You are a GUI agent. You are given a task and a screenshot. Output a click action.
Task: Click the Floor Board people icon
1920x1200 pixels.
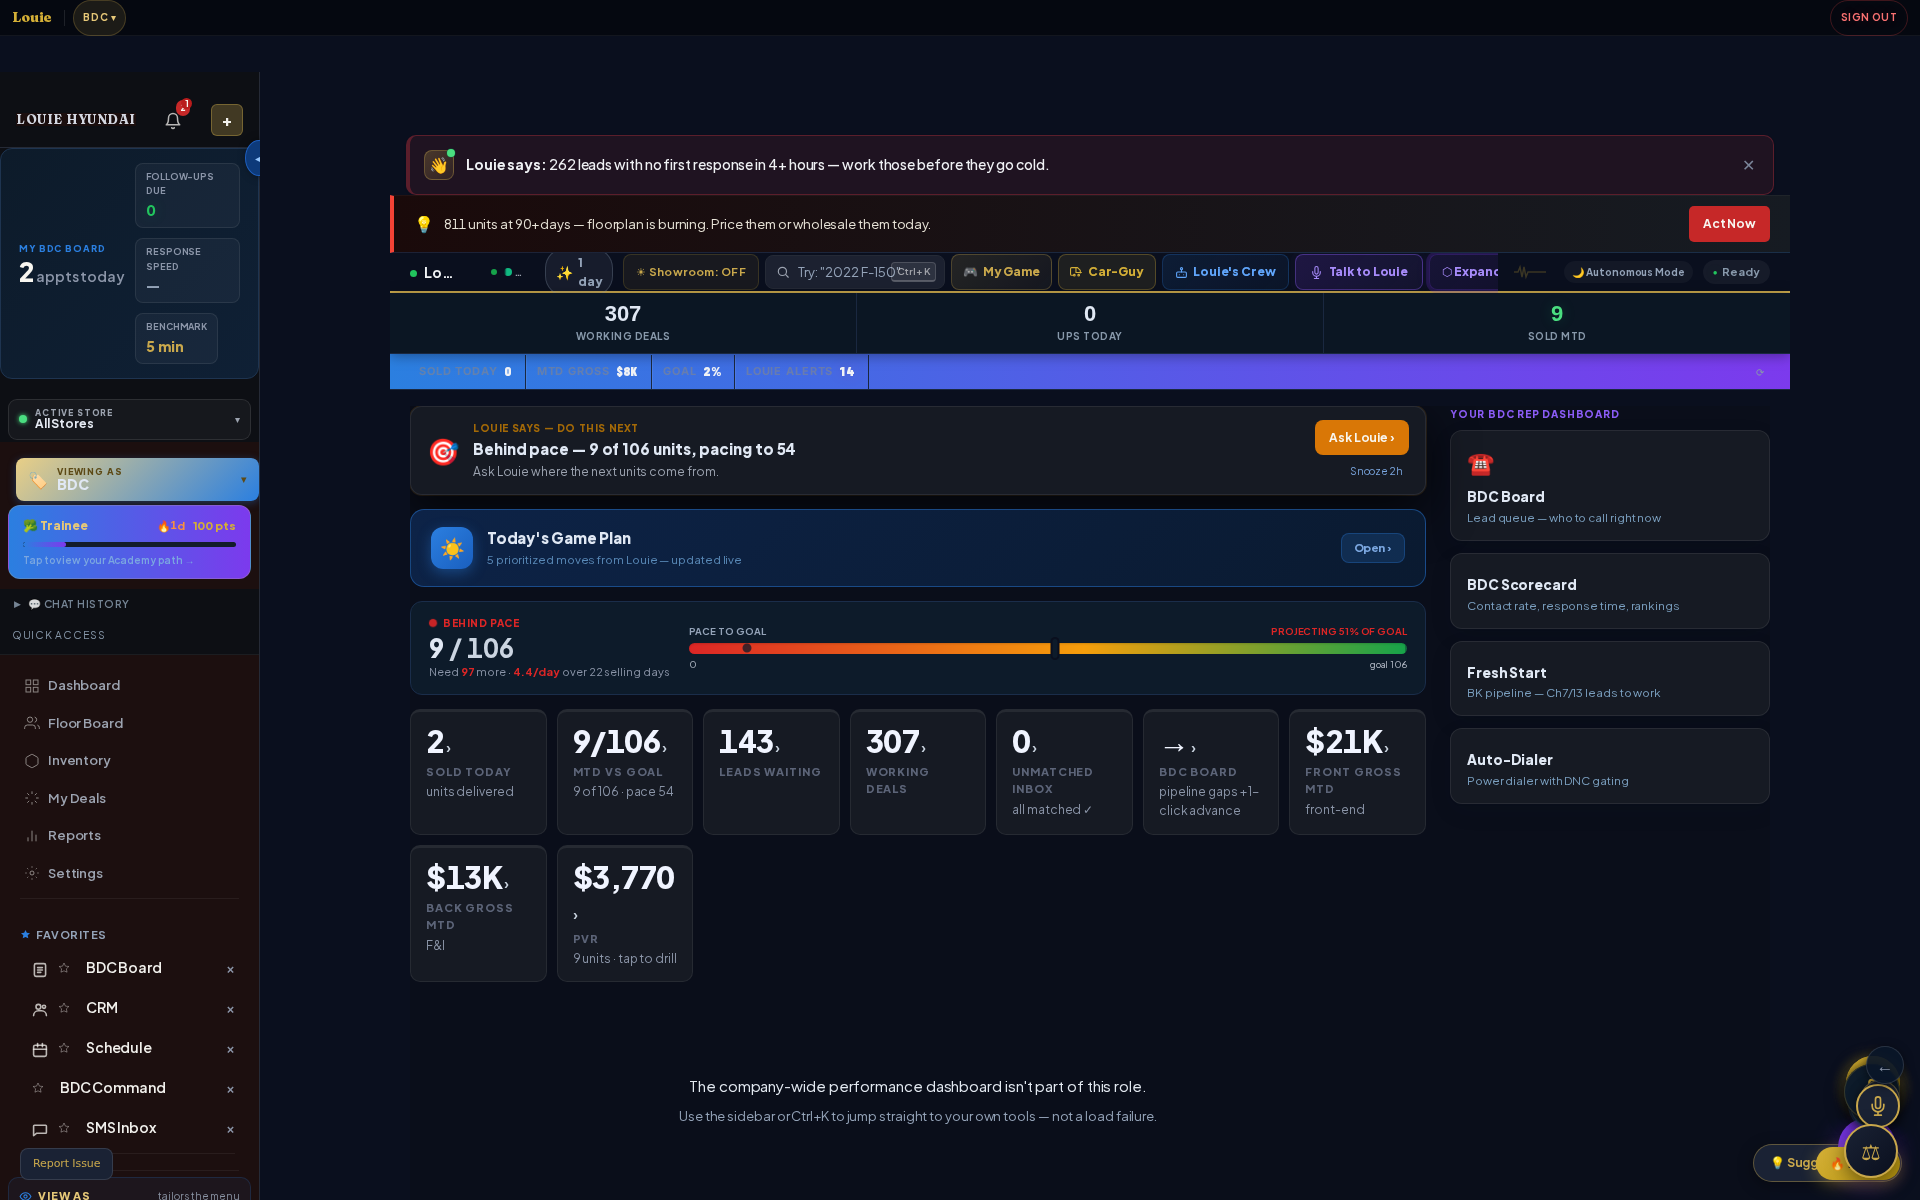[x=32, y=723]
